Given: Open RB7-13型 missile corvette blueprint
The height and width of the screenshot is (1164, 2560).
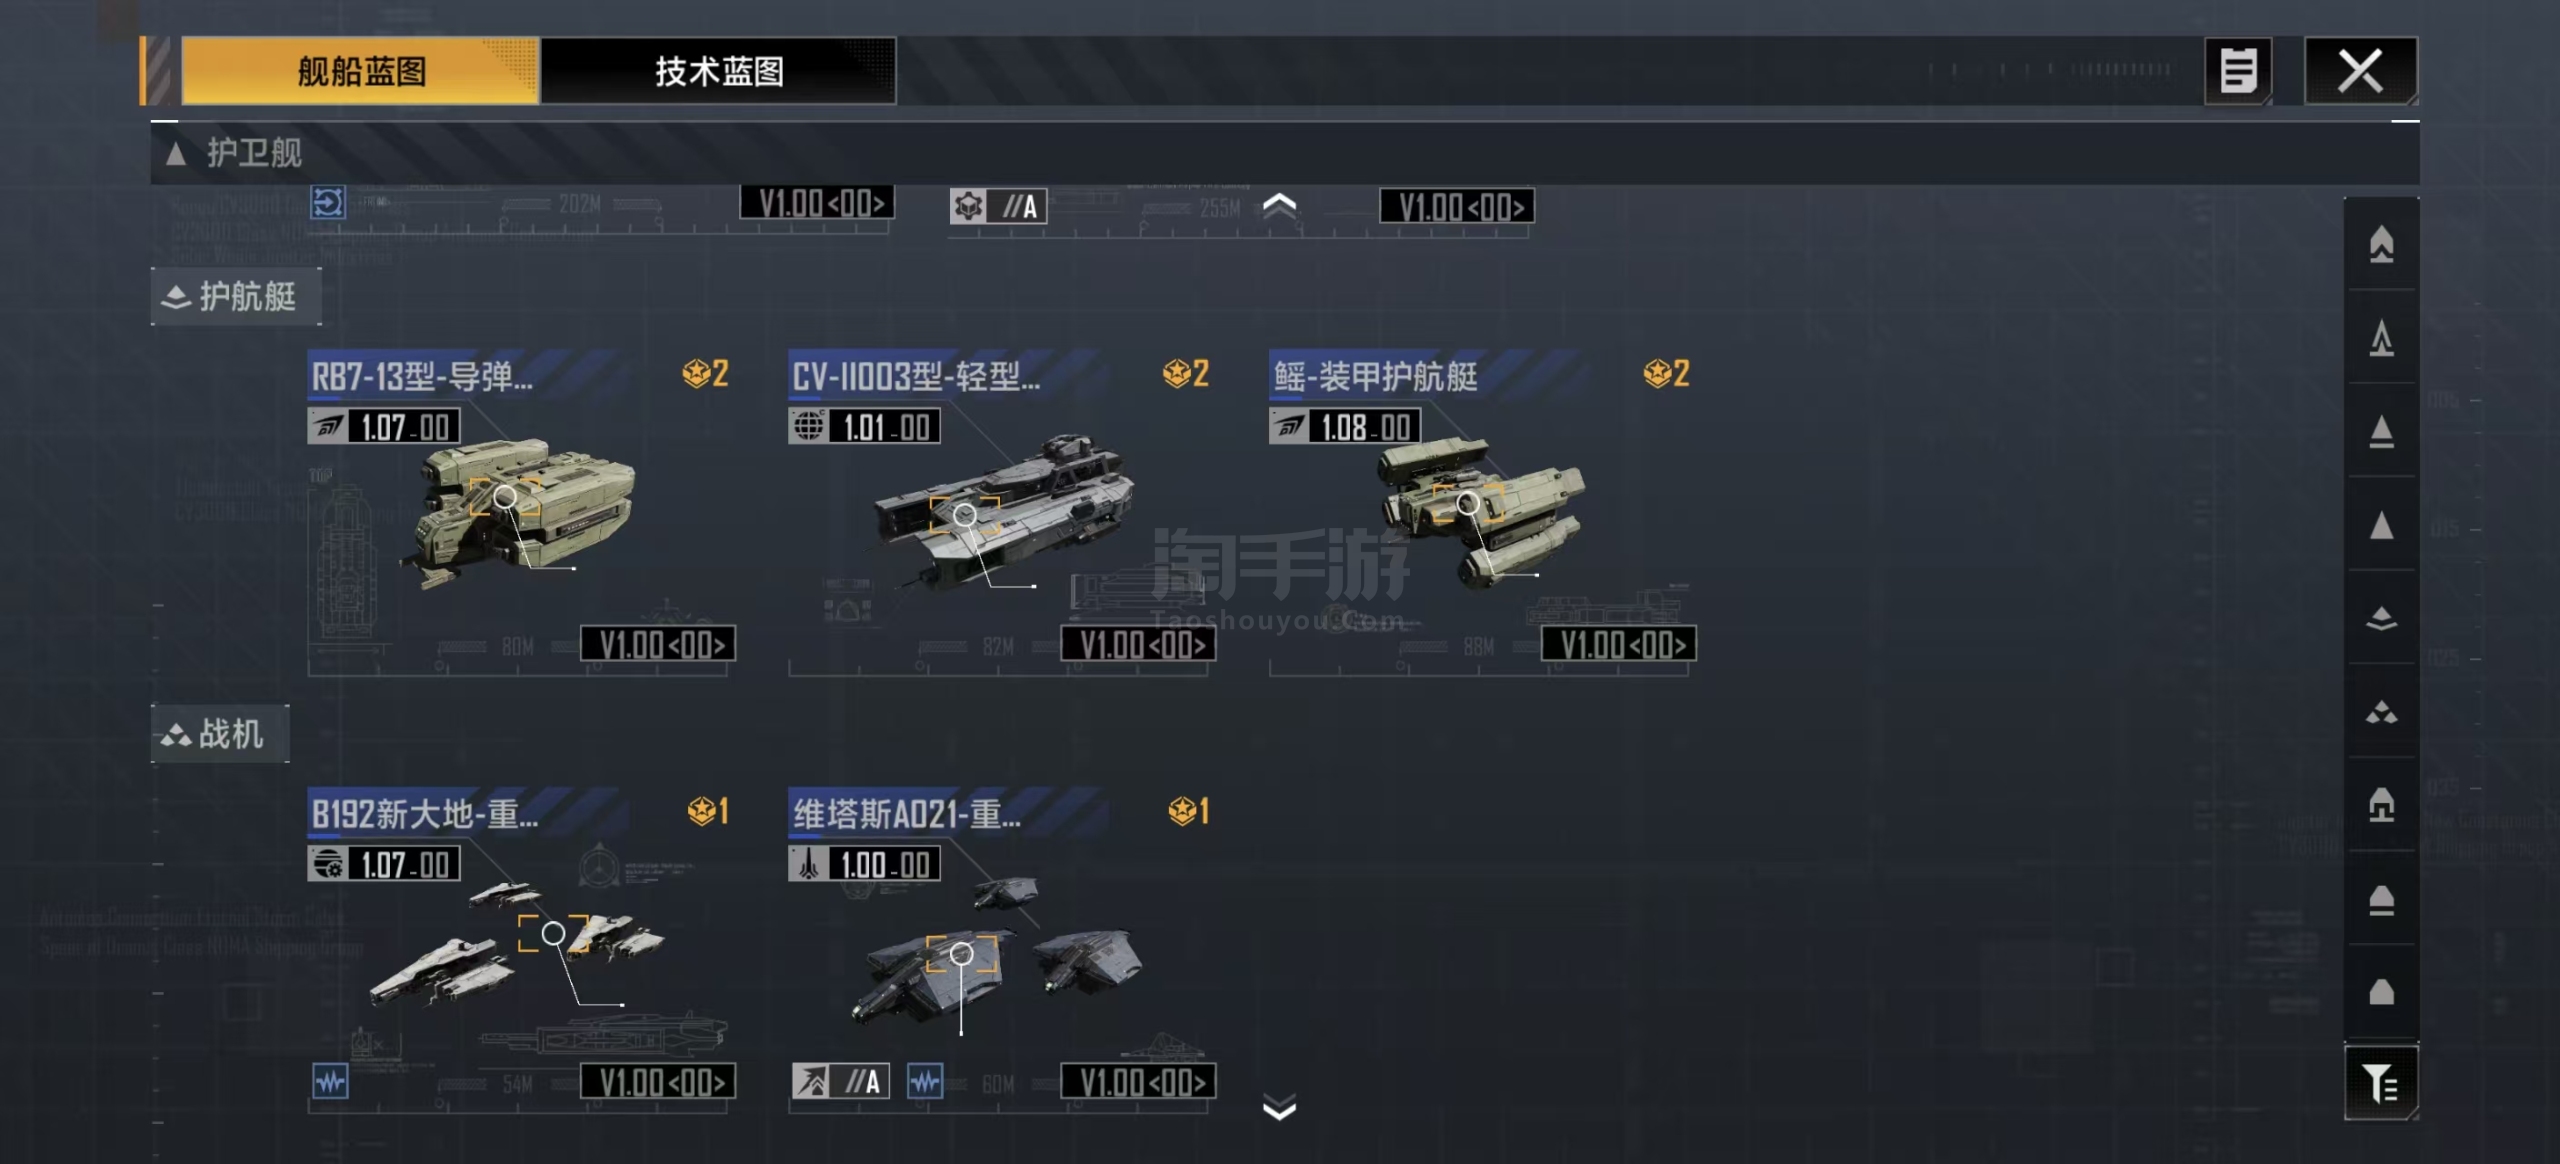Looking at the screenshot, I should (x=521, y=512).
